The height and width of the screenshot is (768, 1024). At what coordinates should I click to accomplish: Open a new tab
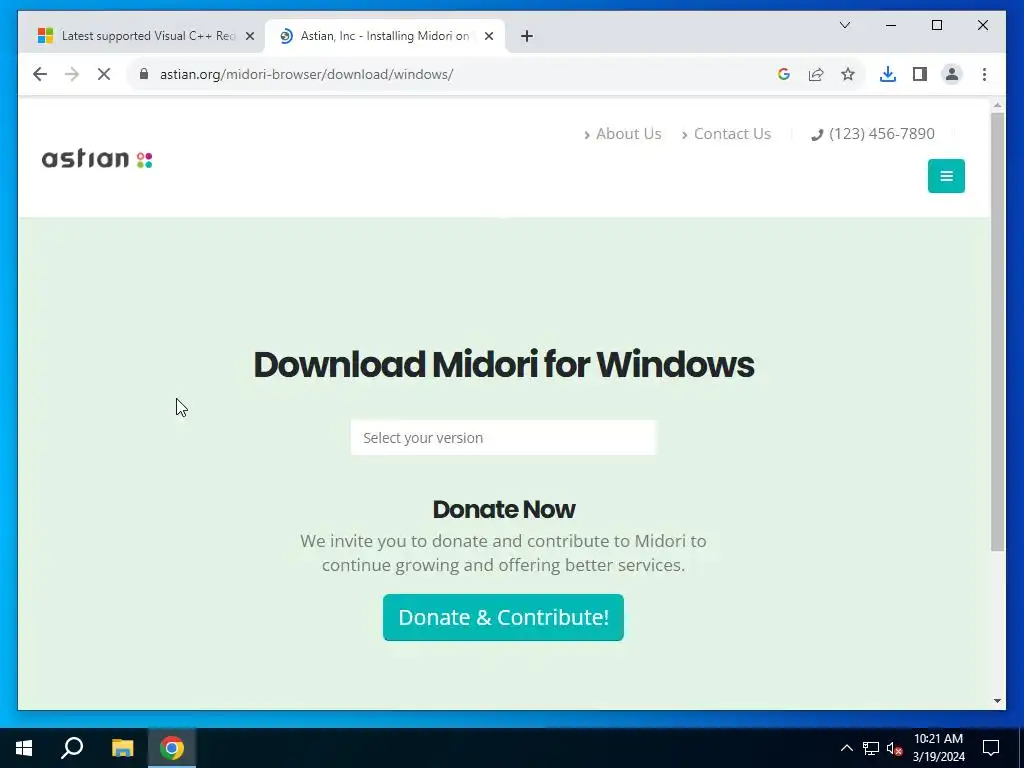527,36
